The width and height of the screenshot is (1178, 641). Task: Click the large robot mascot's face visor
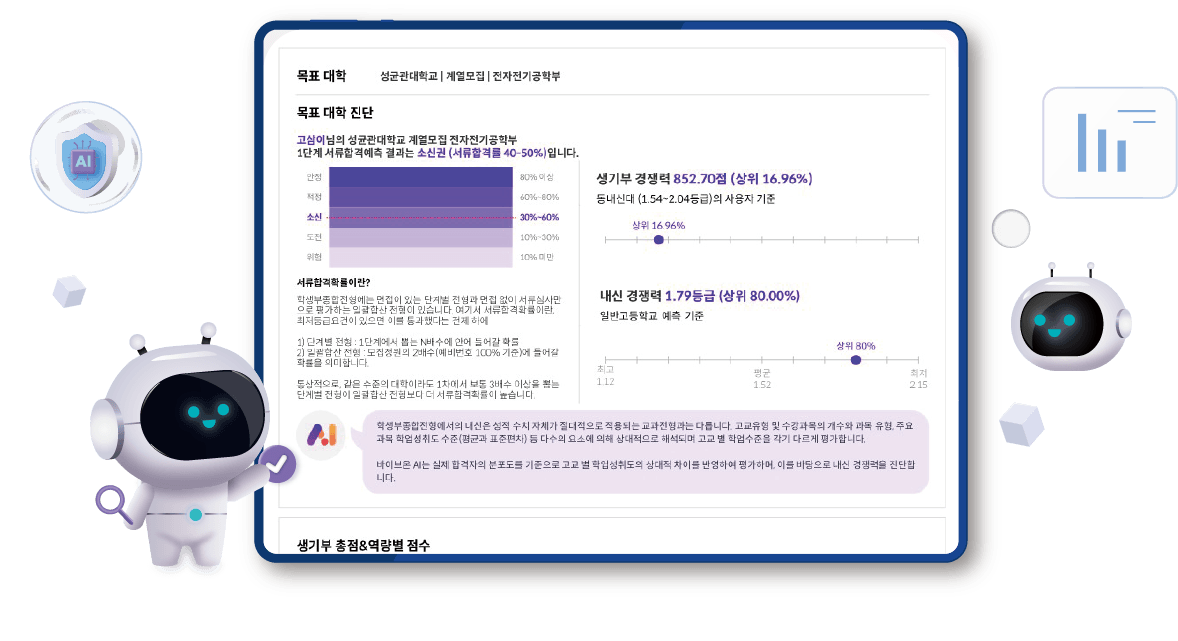[203, 416]
